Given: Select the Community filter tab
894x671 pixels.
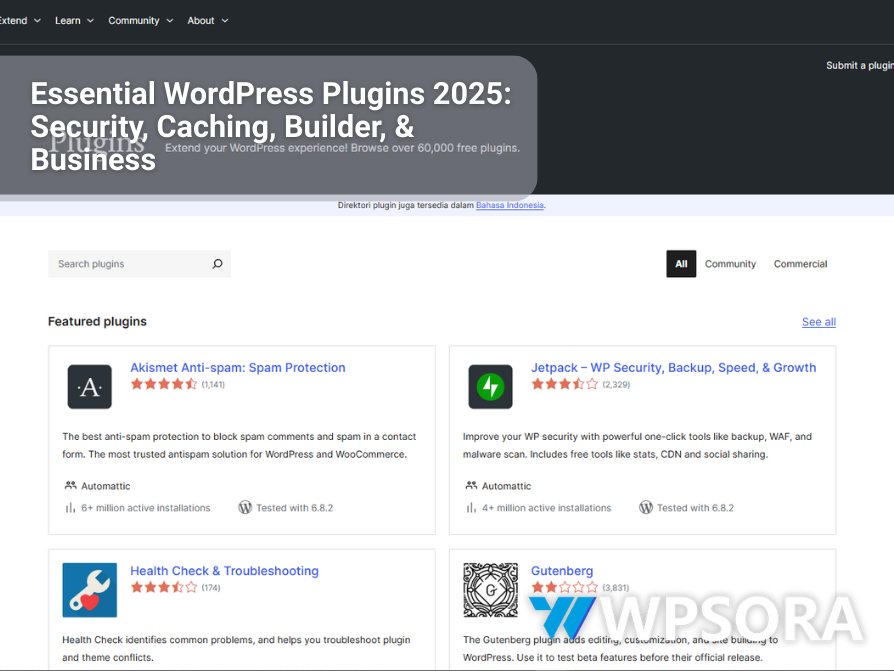Looking at the screenshot, I should pyautogui.click(x=730, y=264).
